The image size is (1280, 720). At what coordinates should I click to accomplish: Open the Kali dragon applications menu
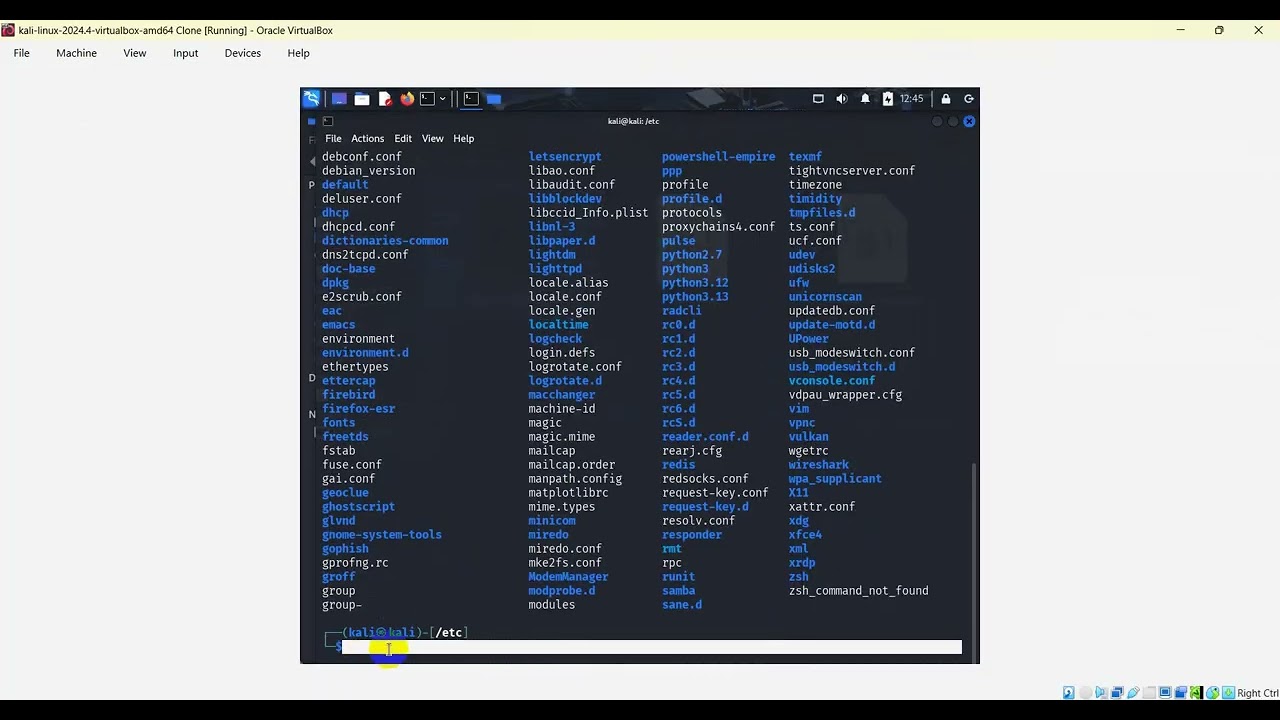[312, 98]
